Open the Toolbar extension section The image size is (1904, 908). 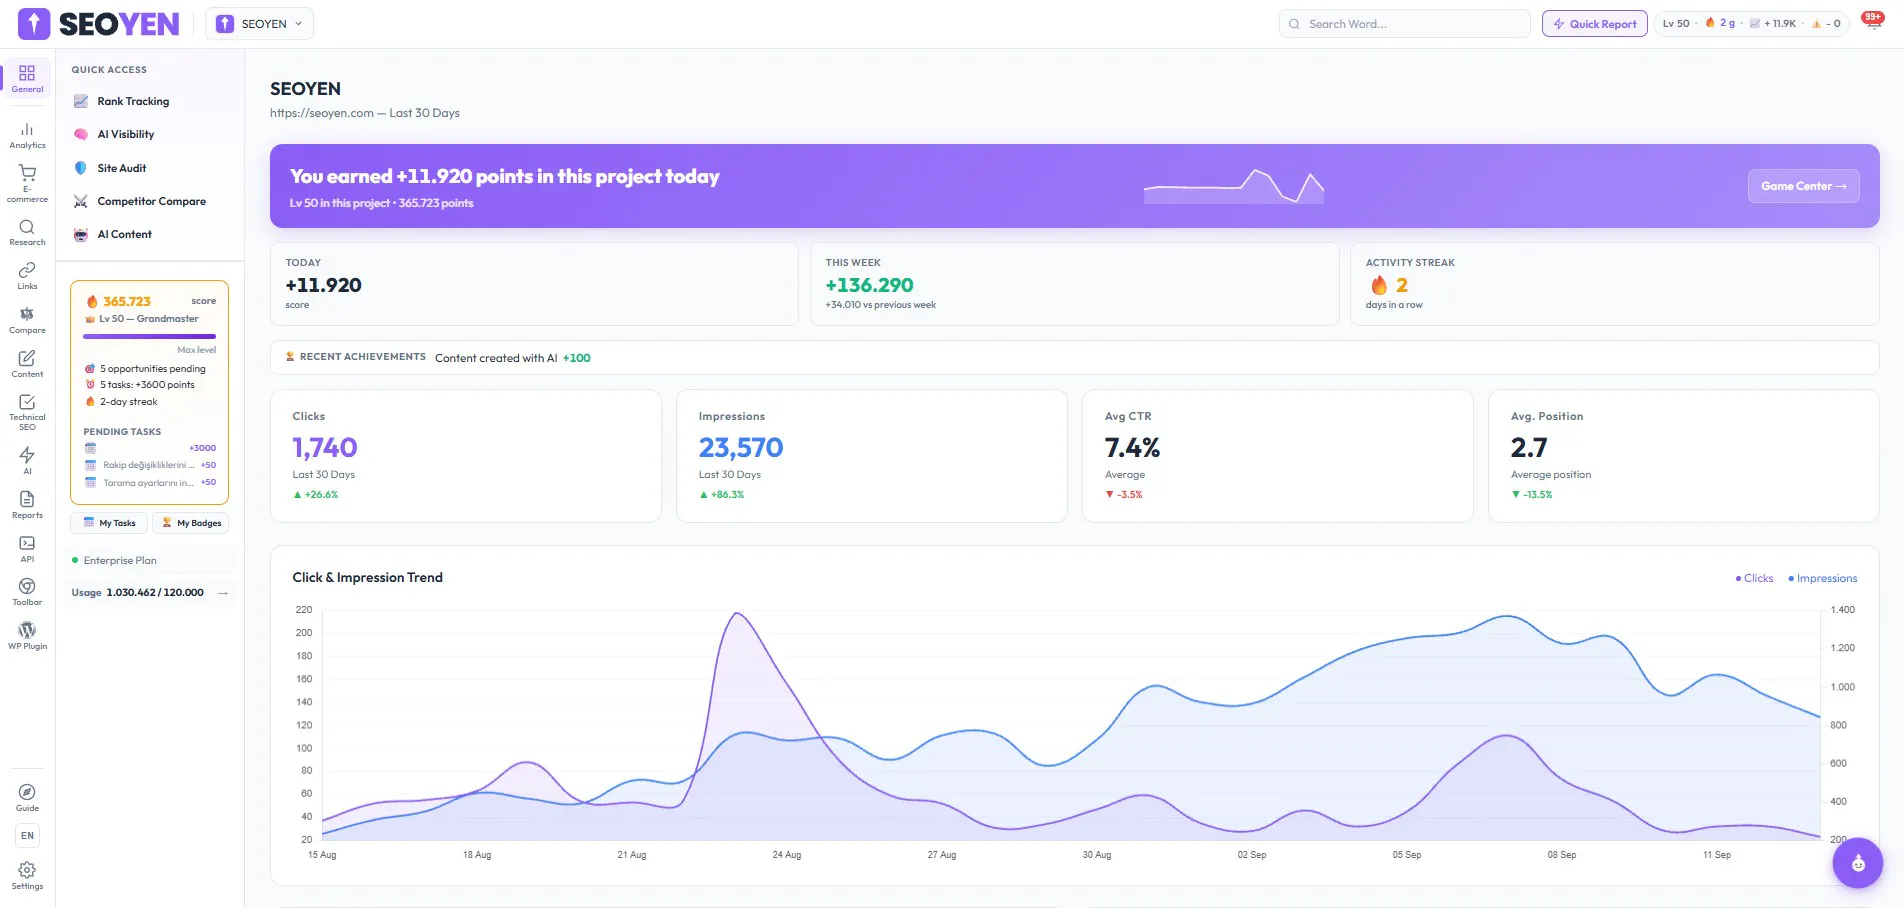point(27,592)
